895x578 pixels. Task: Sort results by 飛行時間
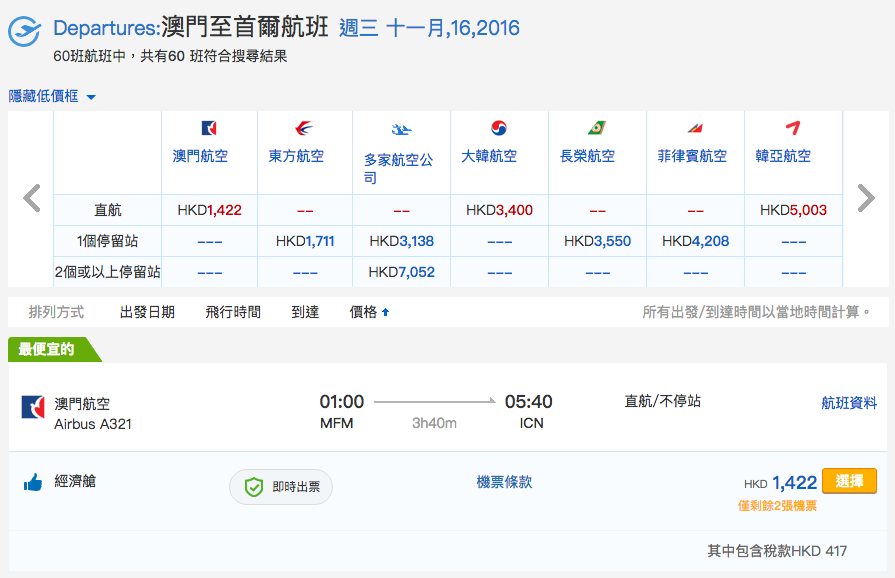(233, 312)
